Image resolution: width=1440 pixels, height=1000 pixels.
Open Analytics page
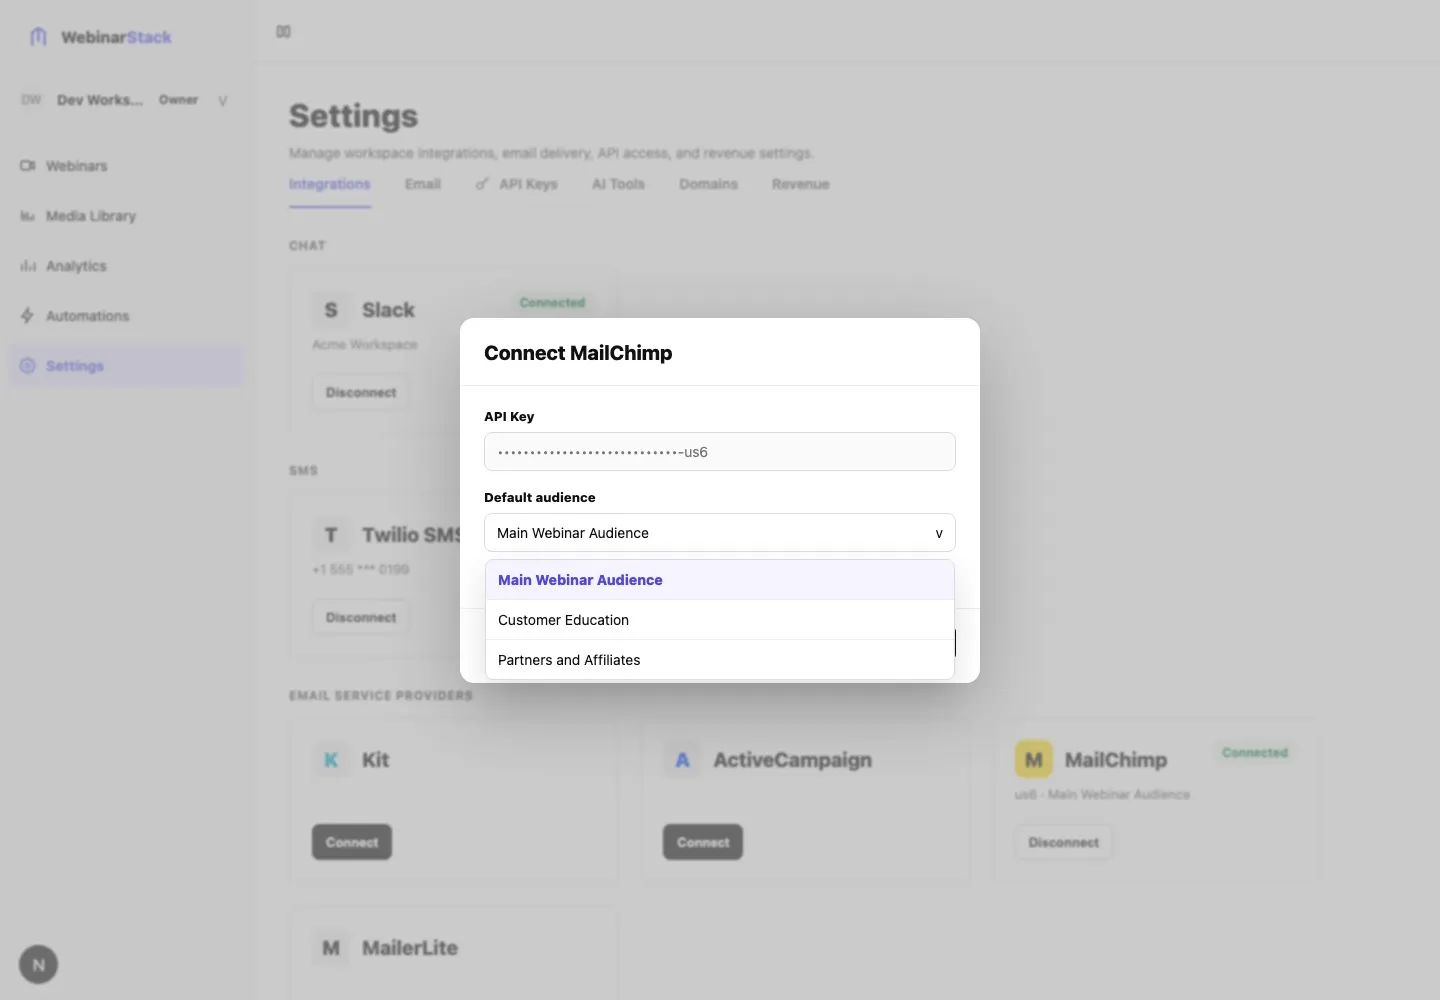click(126, 266)
